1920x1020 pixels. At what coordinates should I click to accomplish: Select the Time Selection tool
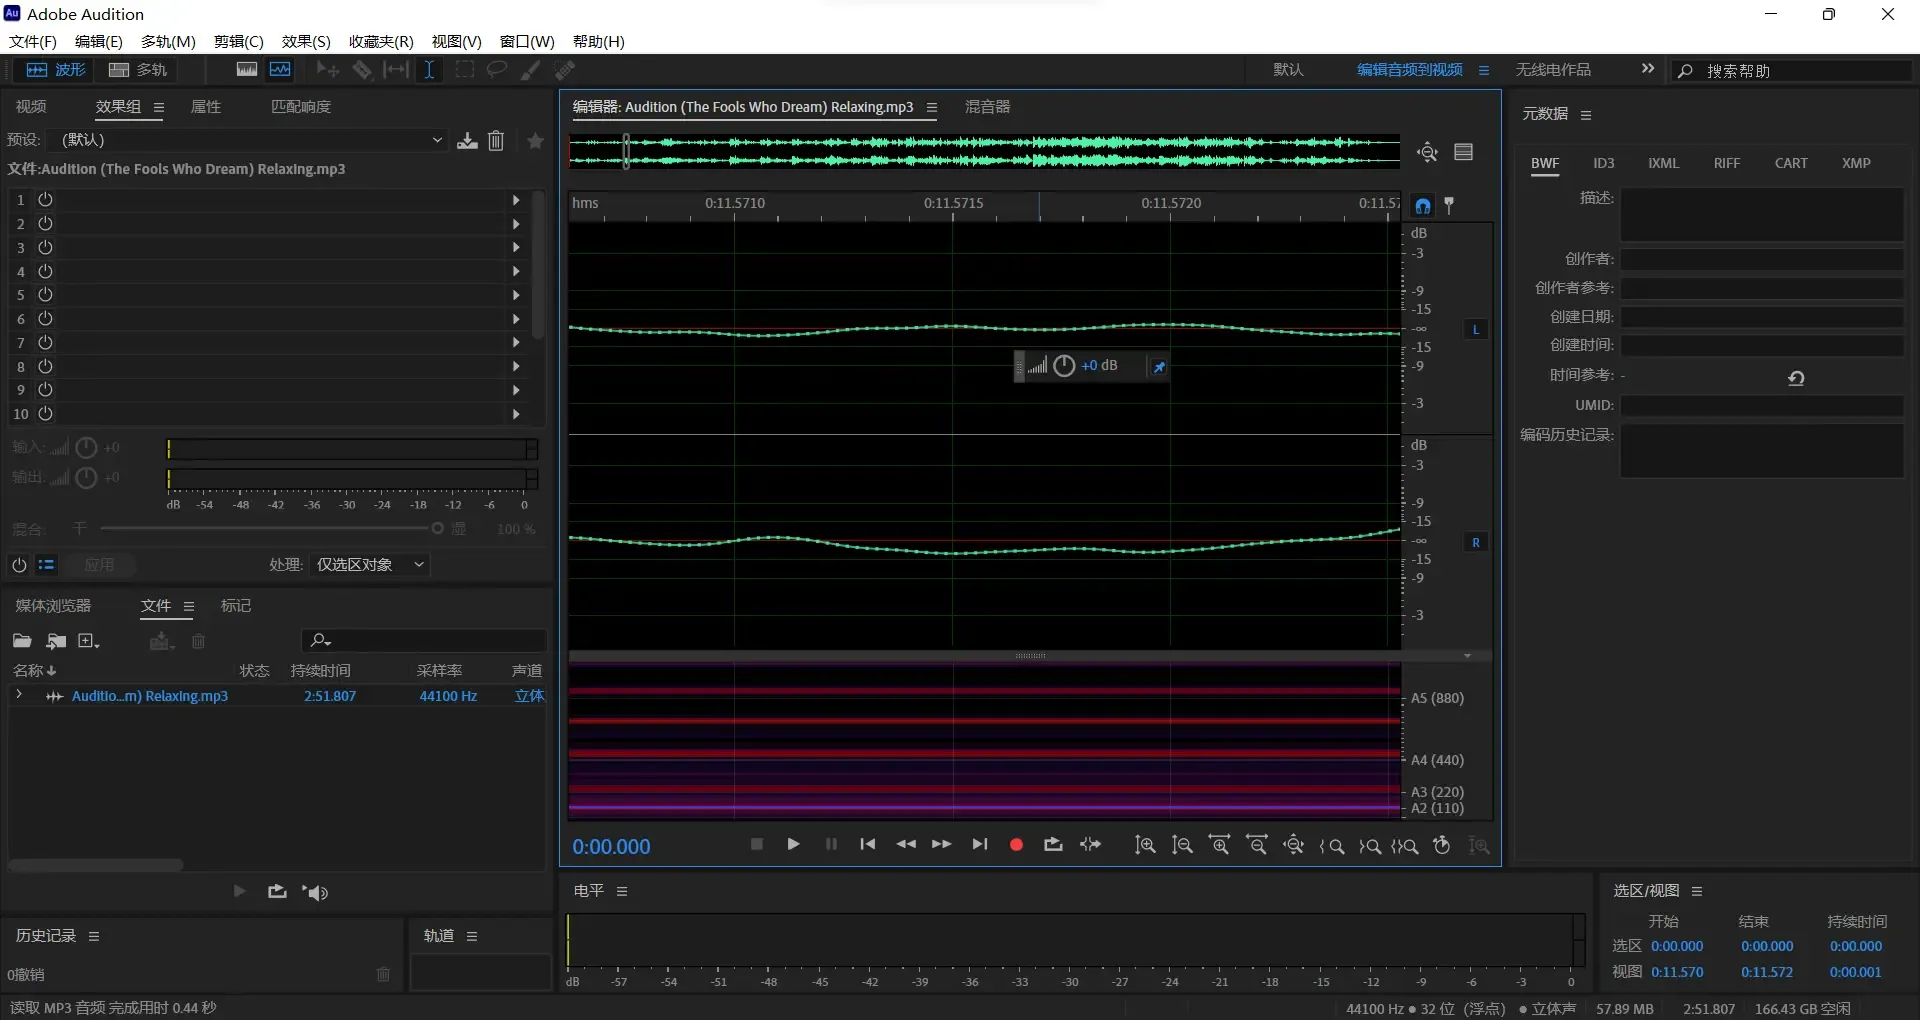point(429,70)
